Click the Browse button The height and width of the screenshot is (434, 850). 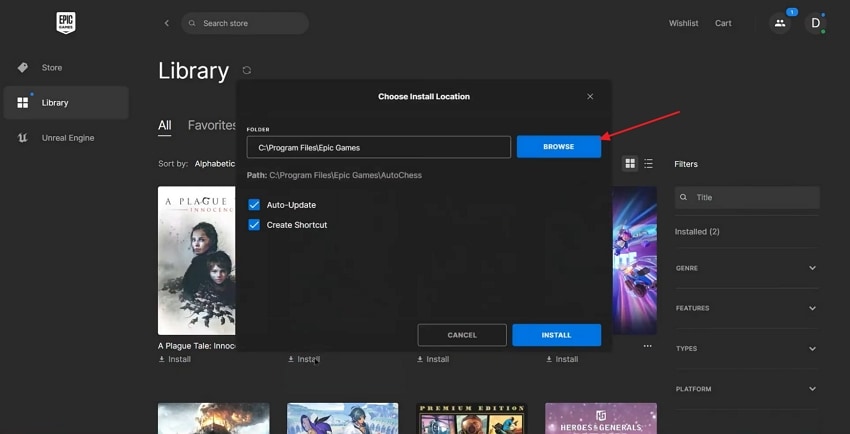(x=558, y=147)
